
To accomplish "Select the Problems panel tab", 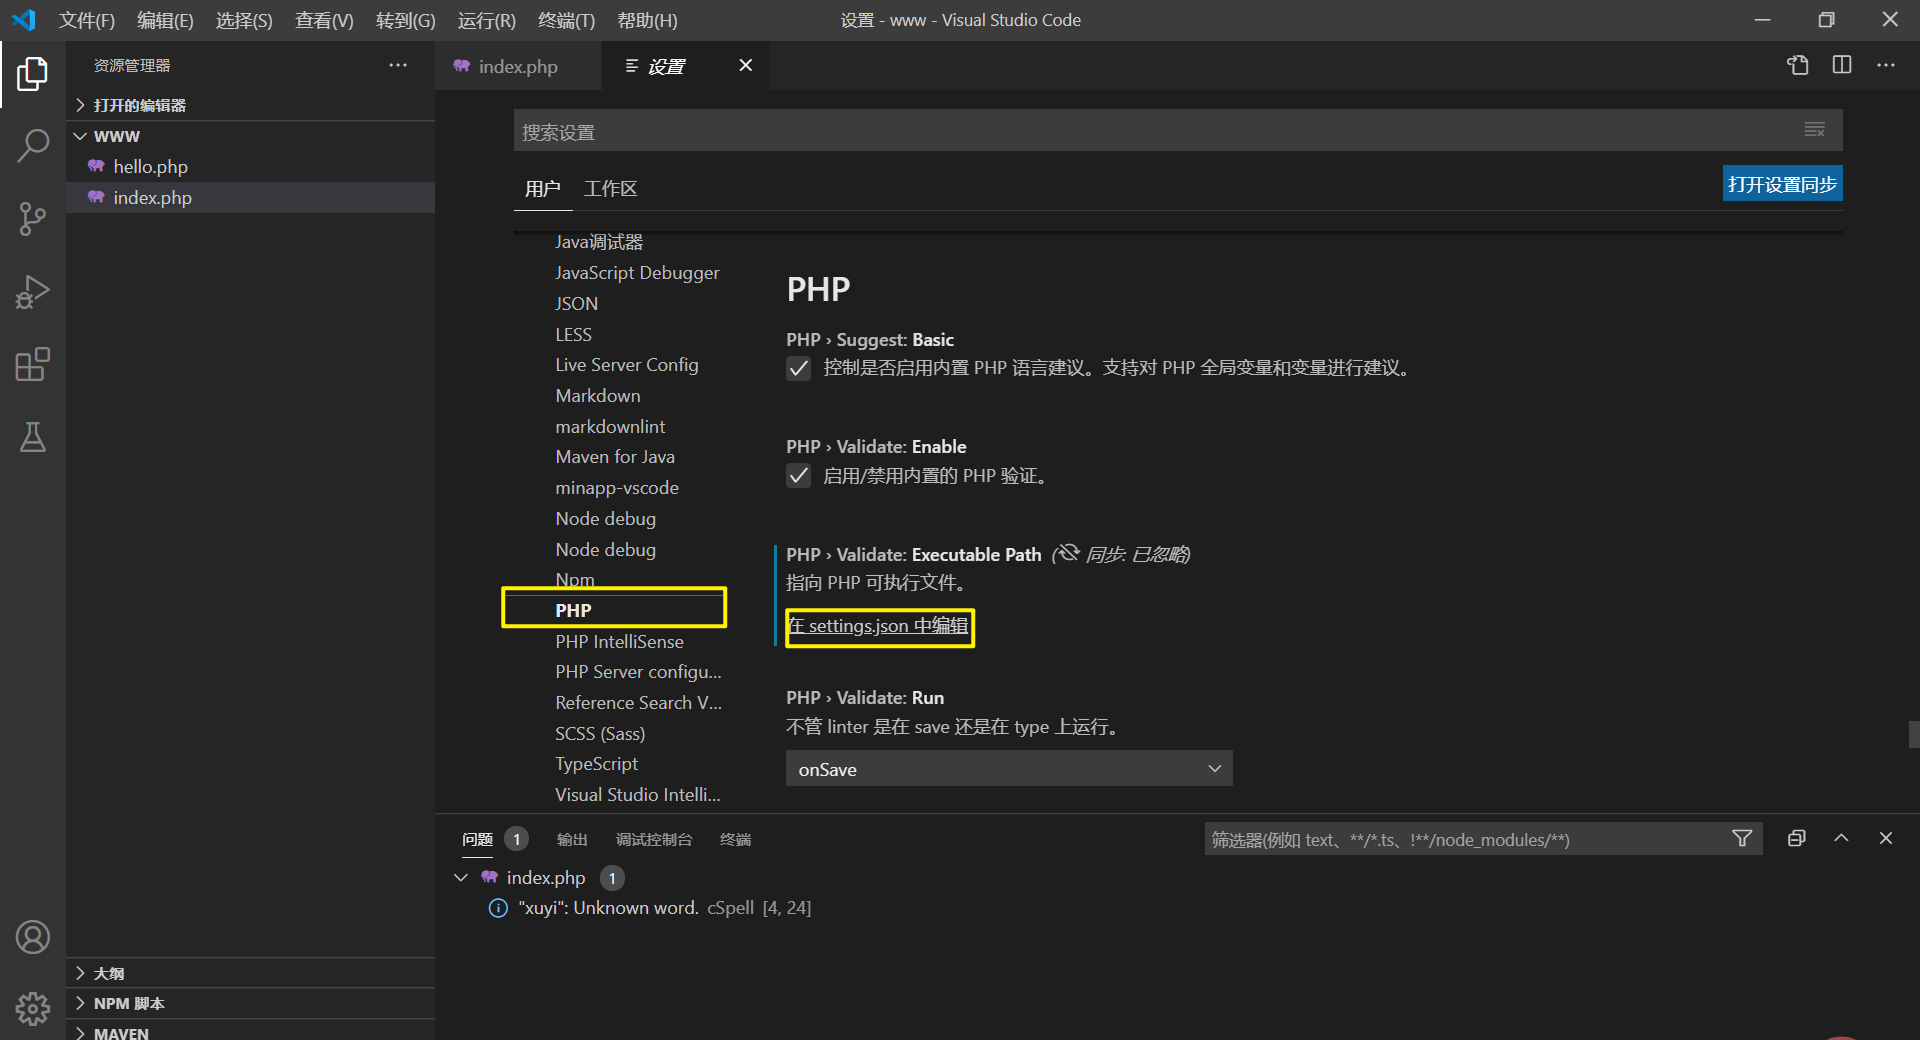I will [478, 840].
